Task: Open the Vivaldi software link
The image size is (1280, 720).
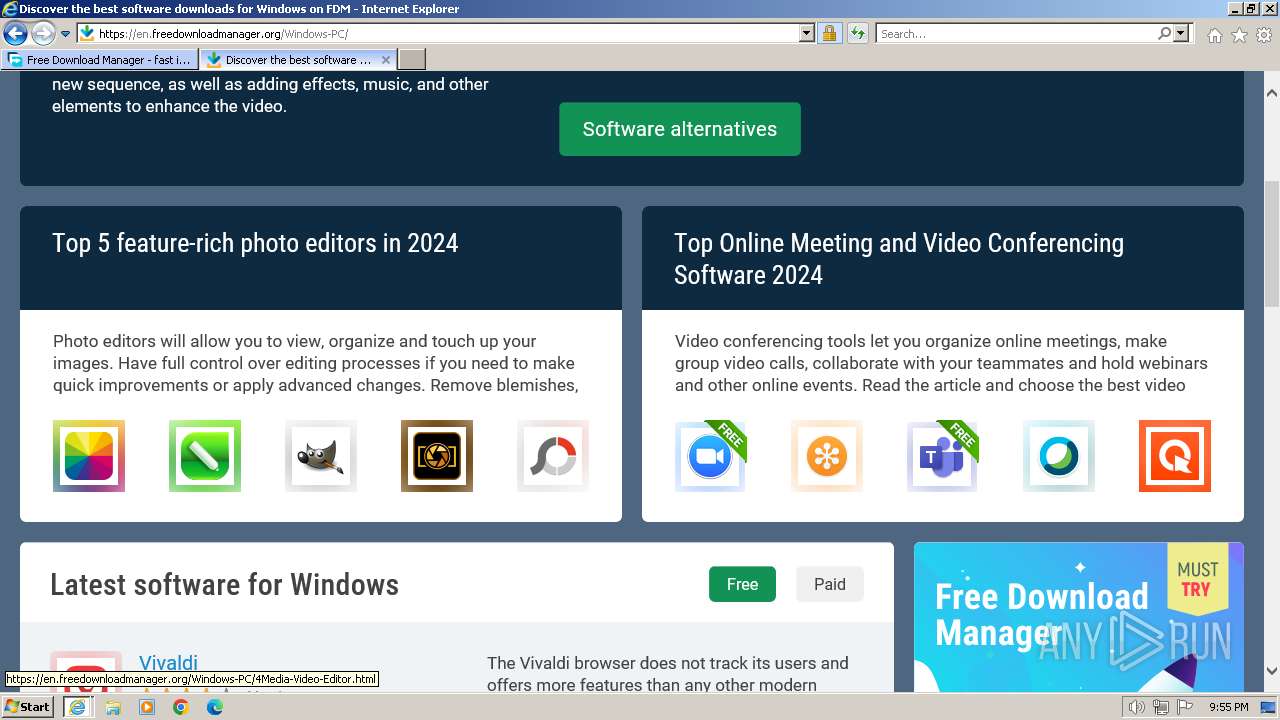Action: pyautogui.click(x=168, y=663)
